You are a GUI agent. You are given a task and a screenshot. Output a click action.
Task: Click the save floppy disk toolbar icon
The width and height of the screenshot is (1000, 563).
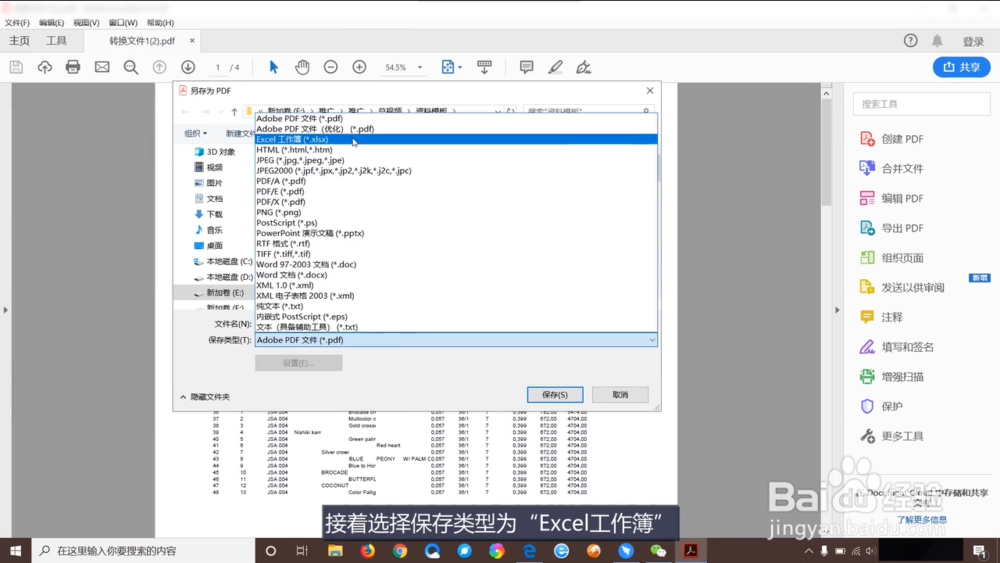pyautogui.click(x=16, y=67)
